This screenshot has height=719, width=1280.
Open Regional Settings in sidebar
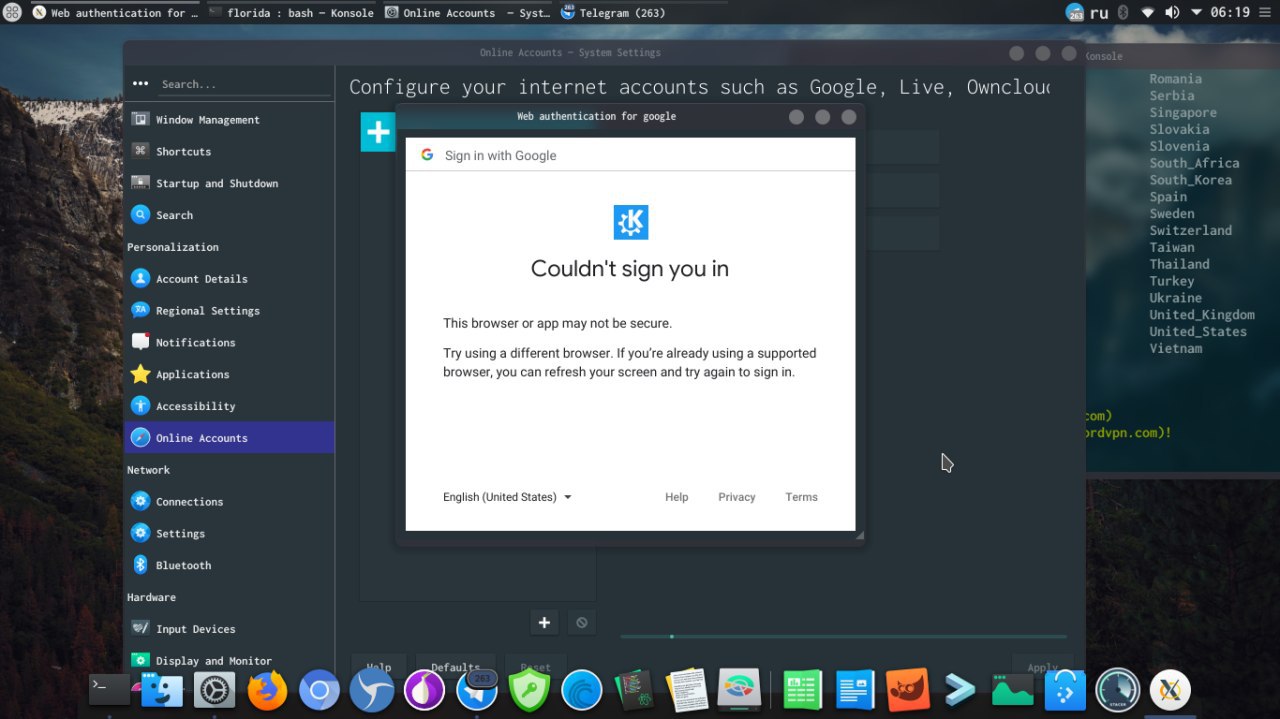click(x=229, y=311)
